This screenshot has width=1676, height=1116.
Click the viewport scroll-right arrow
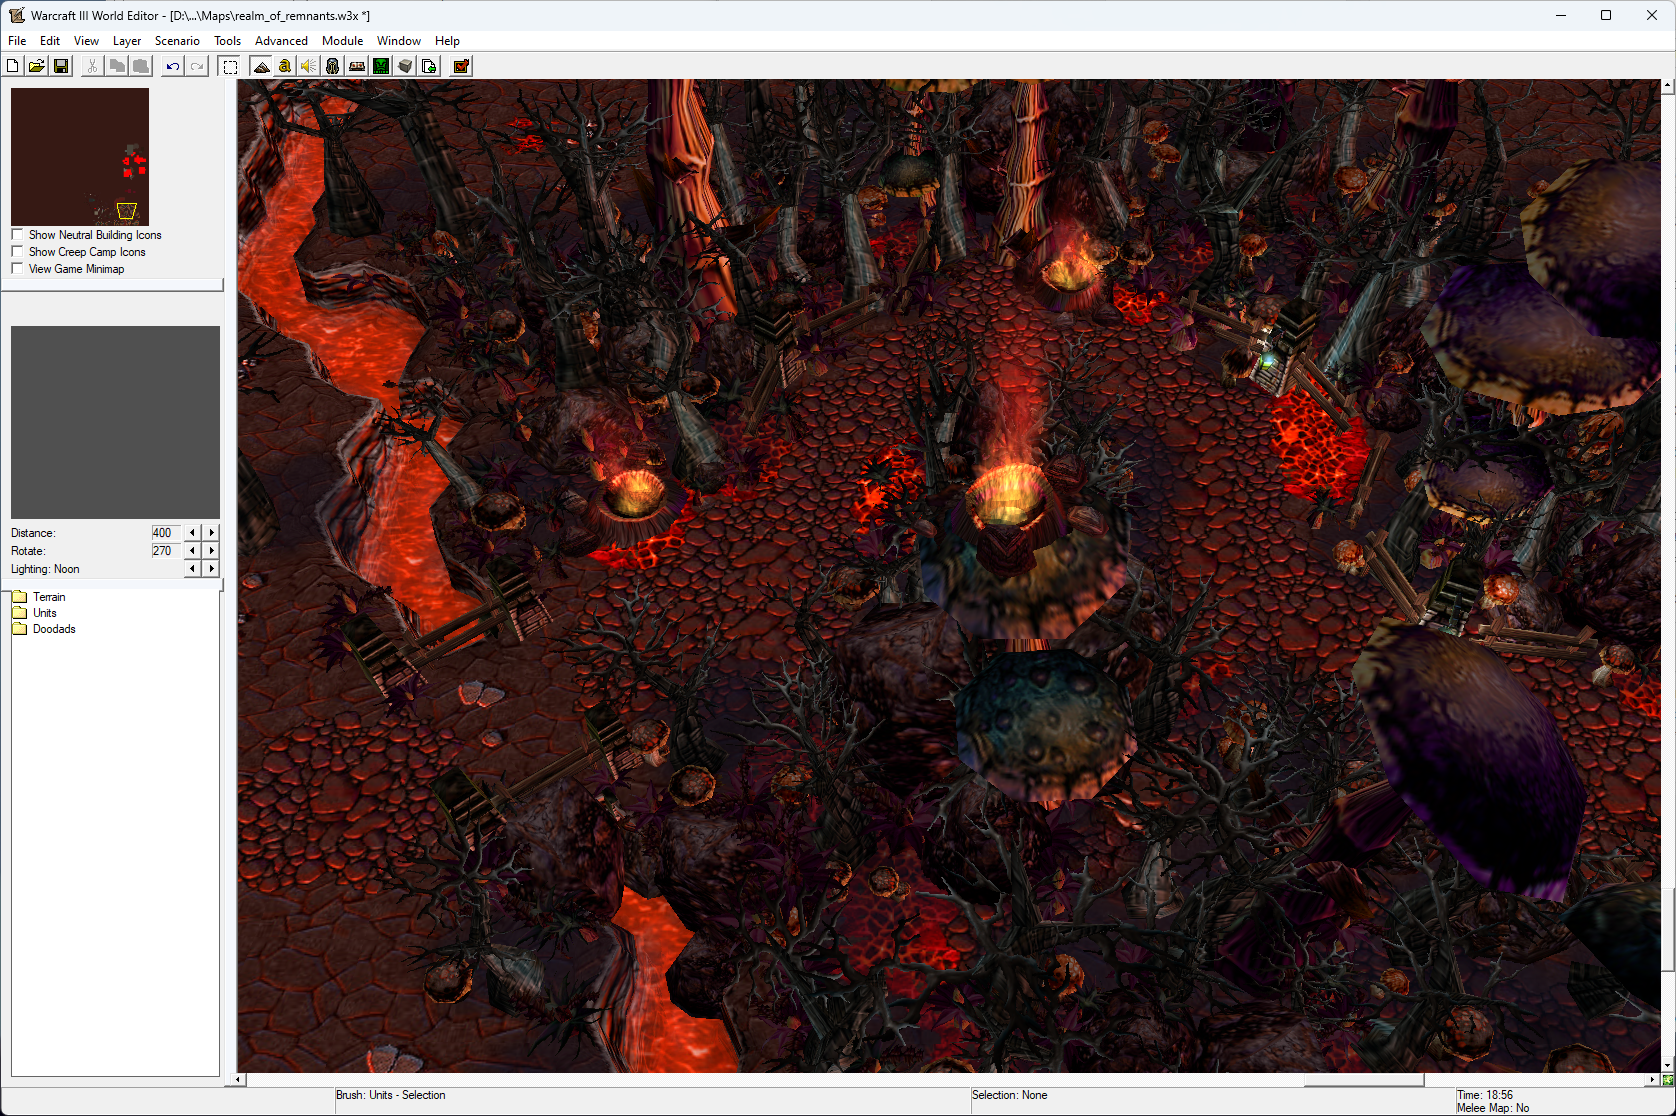click(1653, 1080)
